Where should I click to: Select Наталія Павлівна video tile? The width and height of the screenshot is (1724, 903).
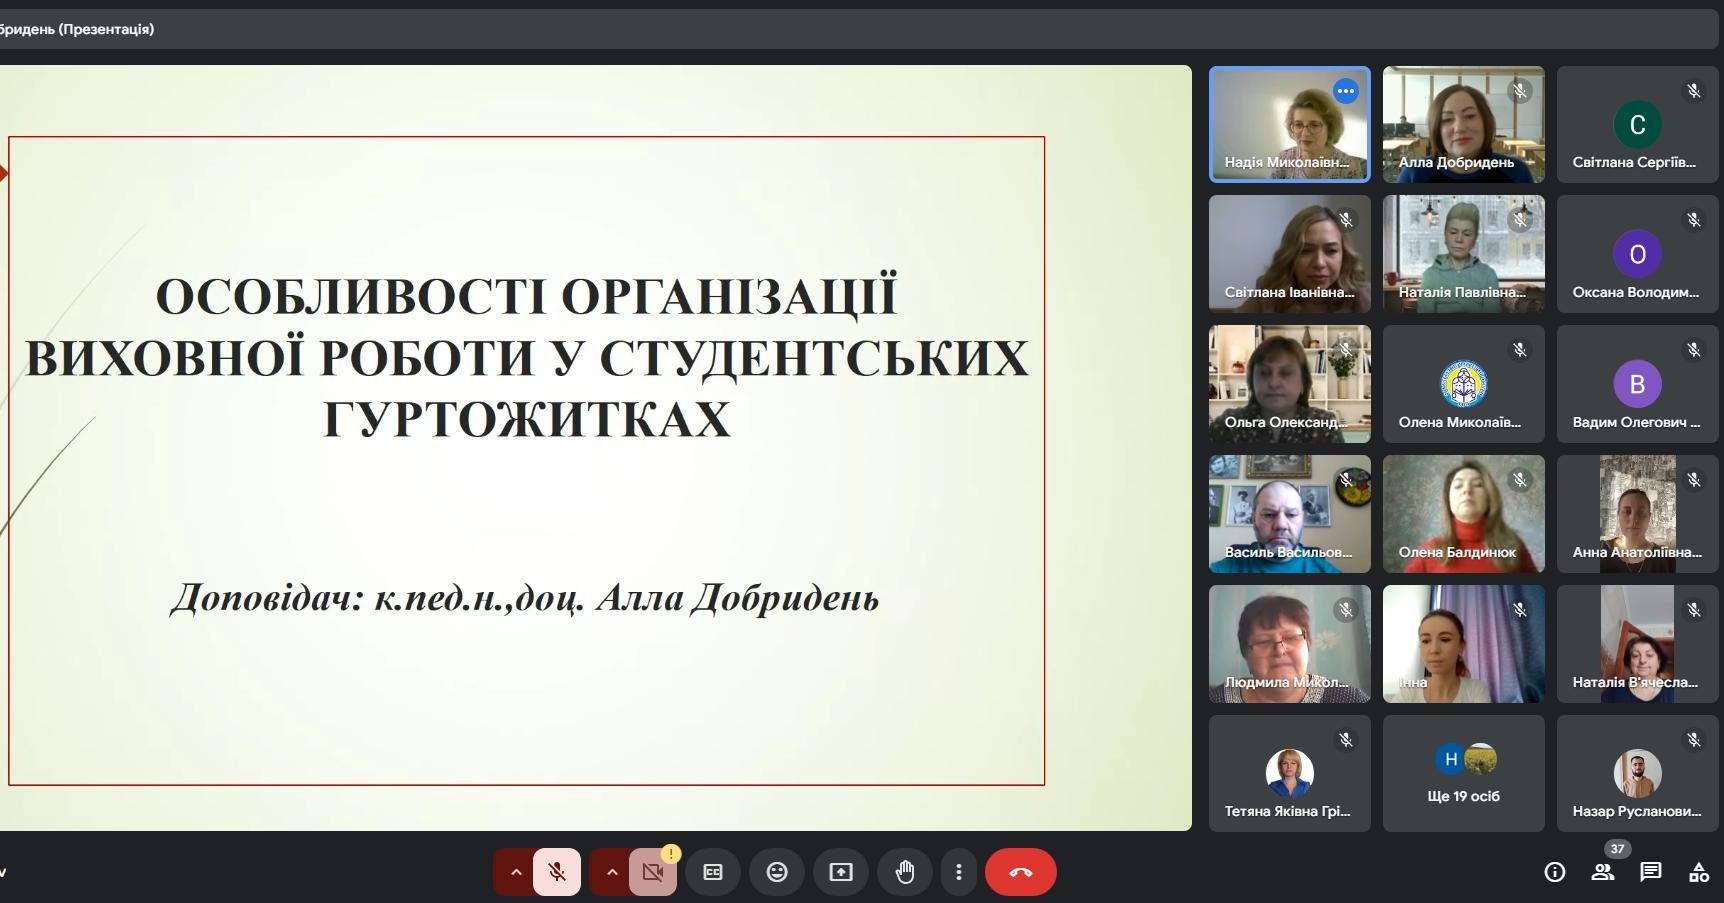1464,254
